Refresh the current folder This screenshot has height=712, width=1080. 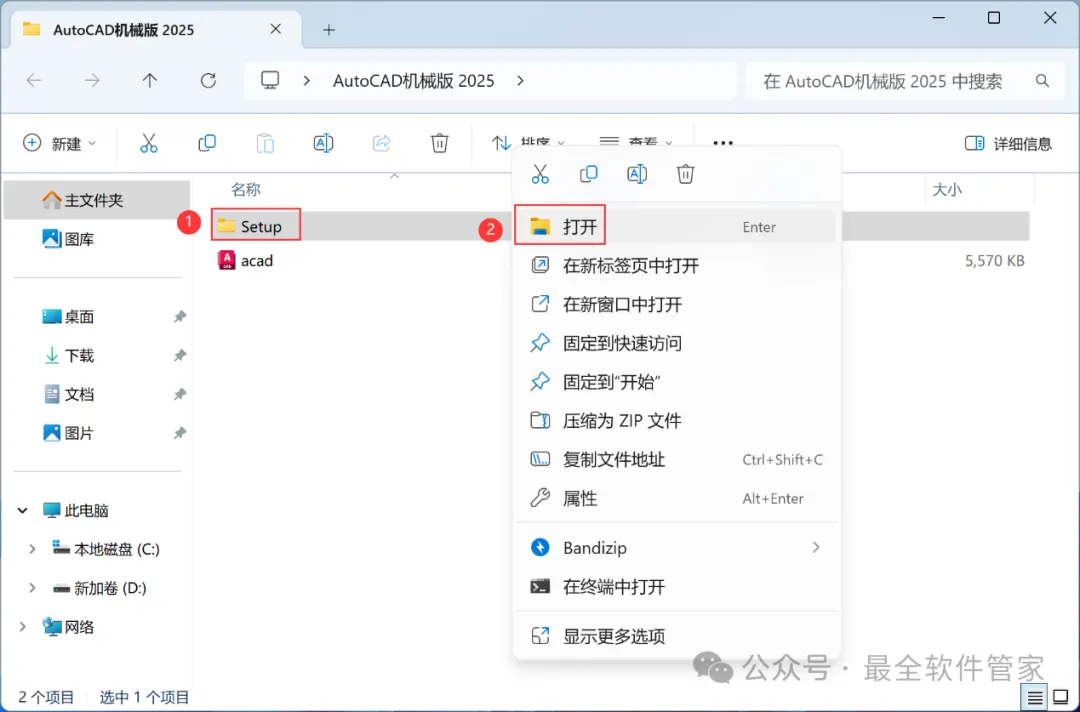[208, 81]
